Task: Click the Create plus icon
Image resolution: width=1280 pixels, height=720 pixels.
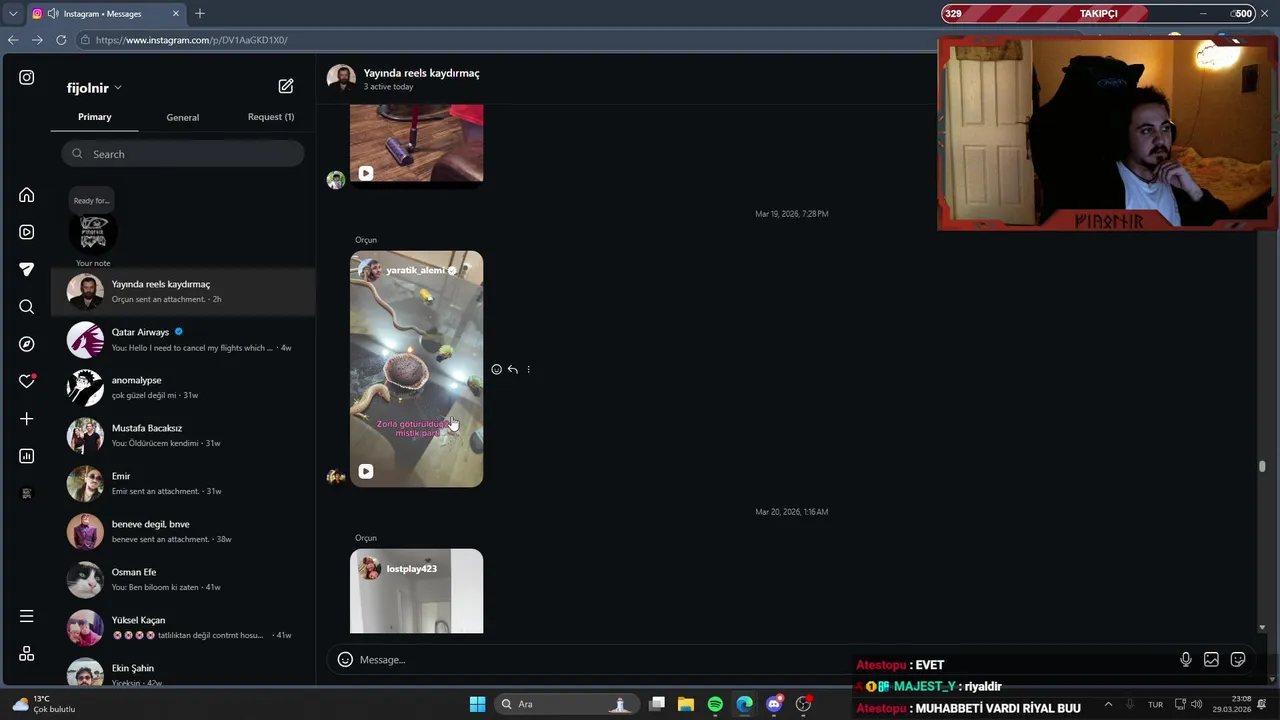Action: [x=27, y=419]
